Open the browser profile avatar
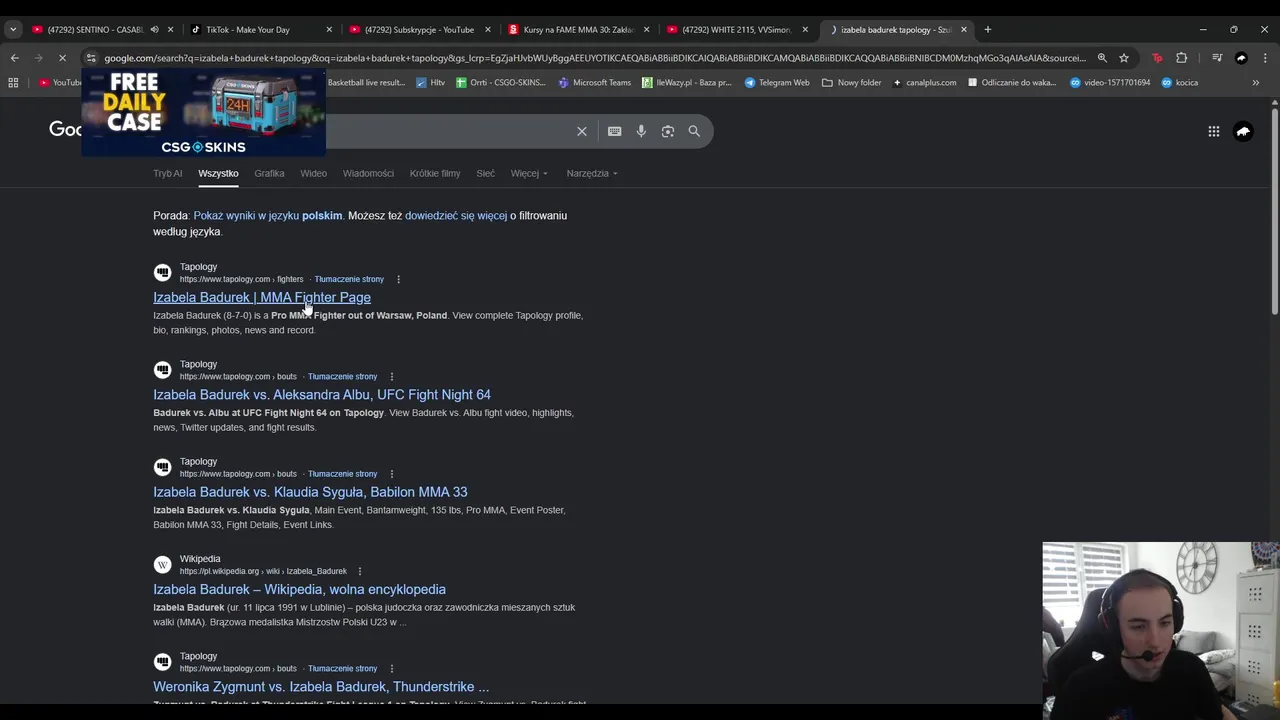Image resolution: width=1280 pixels, height=720 pixels. point(1241,58)
